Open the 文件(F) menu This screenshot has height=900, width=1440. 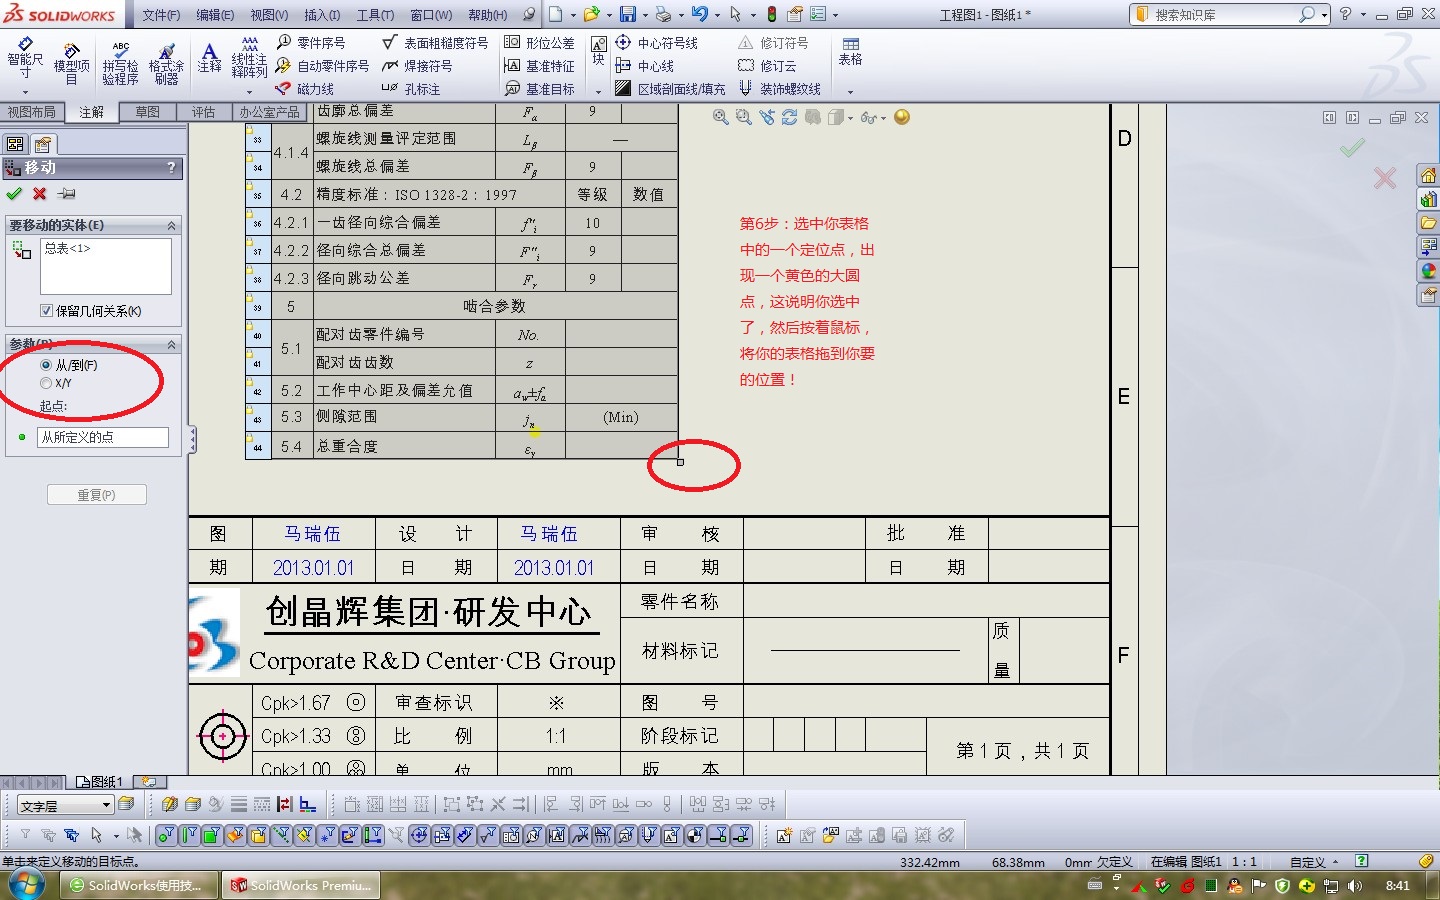tap(162, 15)
